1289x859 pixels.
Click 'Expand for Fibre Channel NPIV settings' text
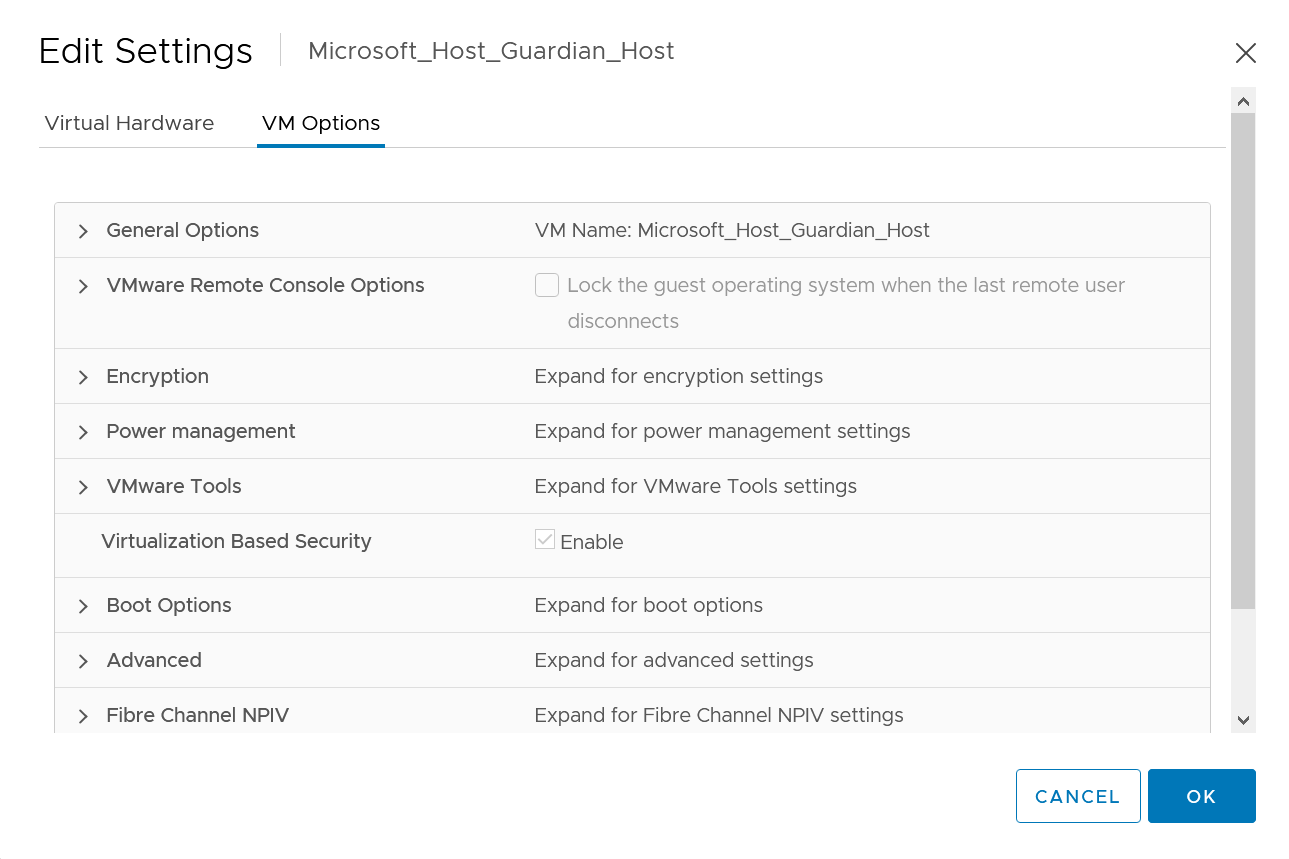click(x=719, y=715)
